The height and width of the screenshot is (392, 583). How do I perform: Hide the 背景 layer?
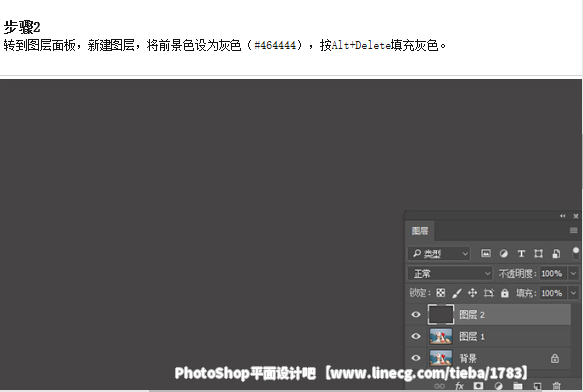point(416,358)
